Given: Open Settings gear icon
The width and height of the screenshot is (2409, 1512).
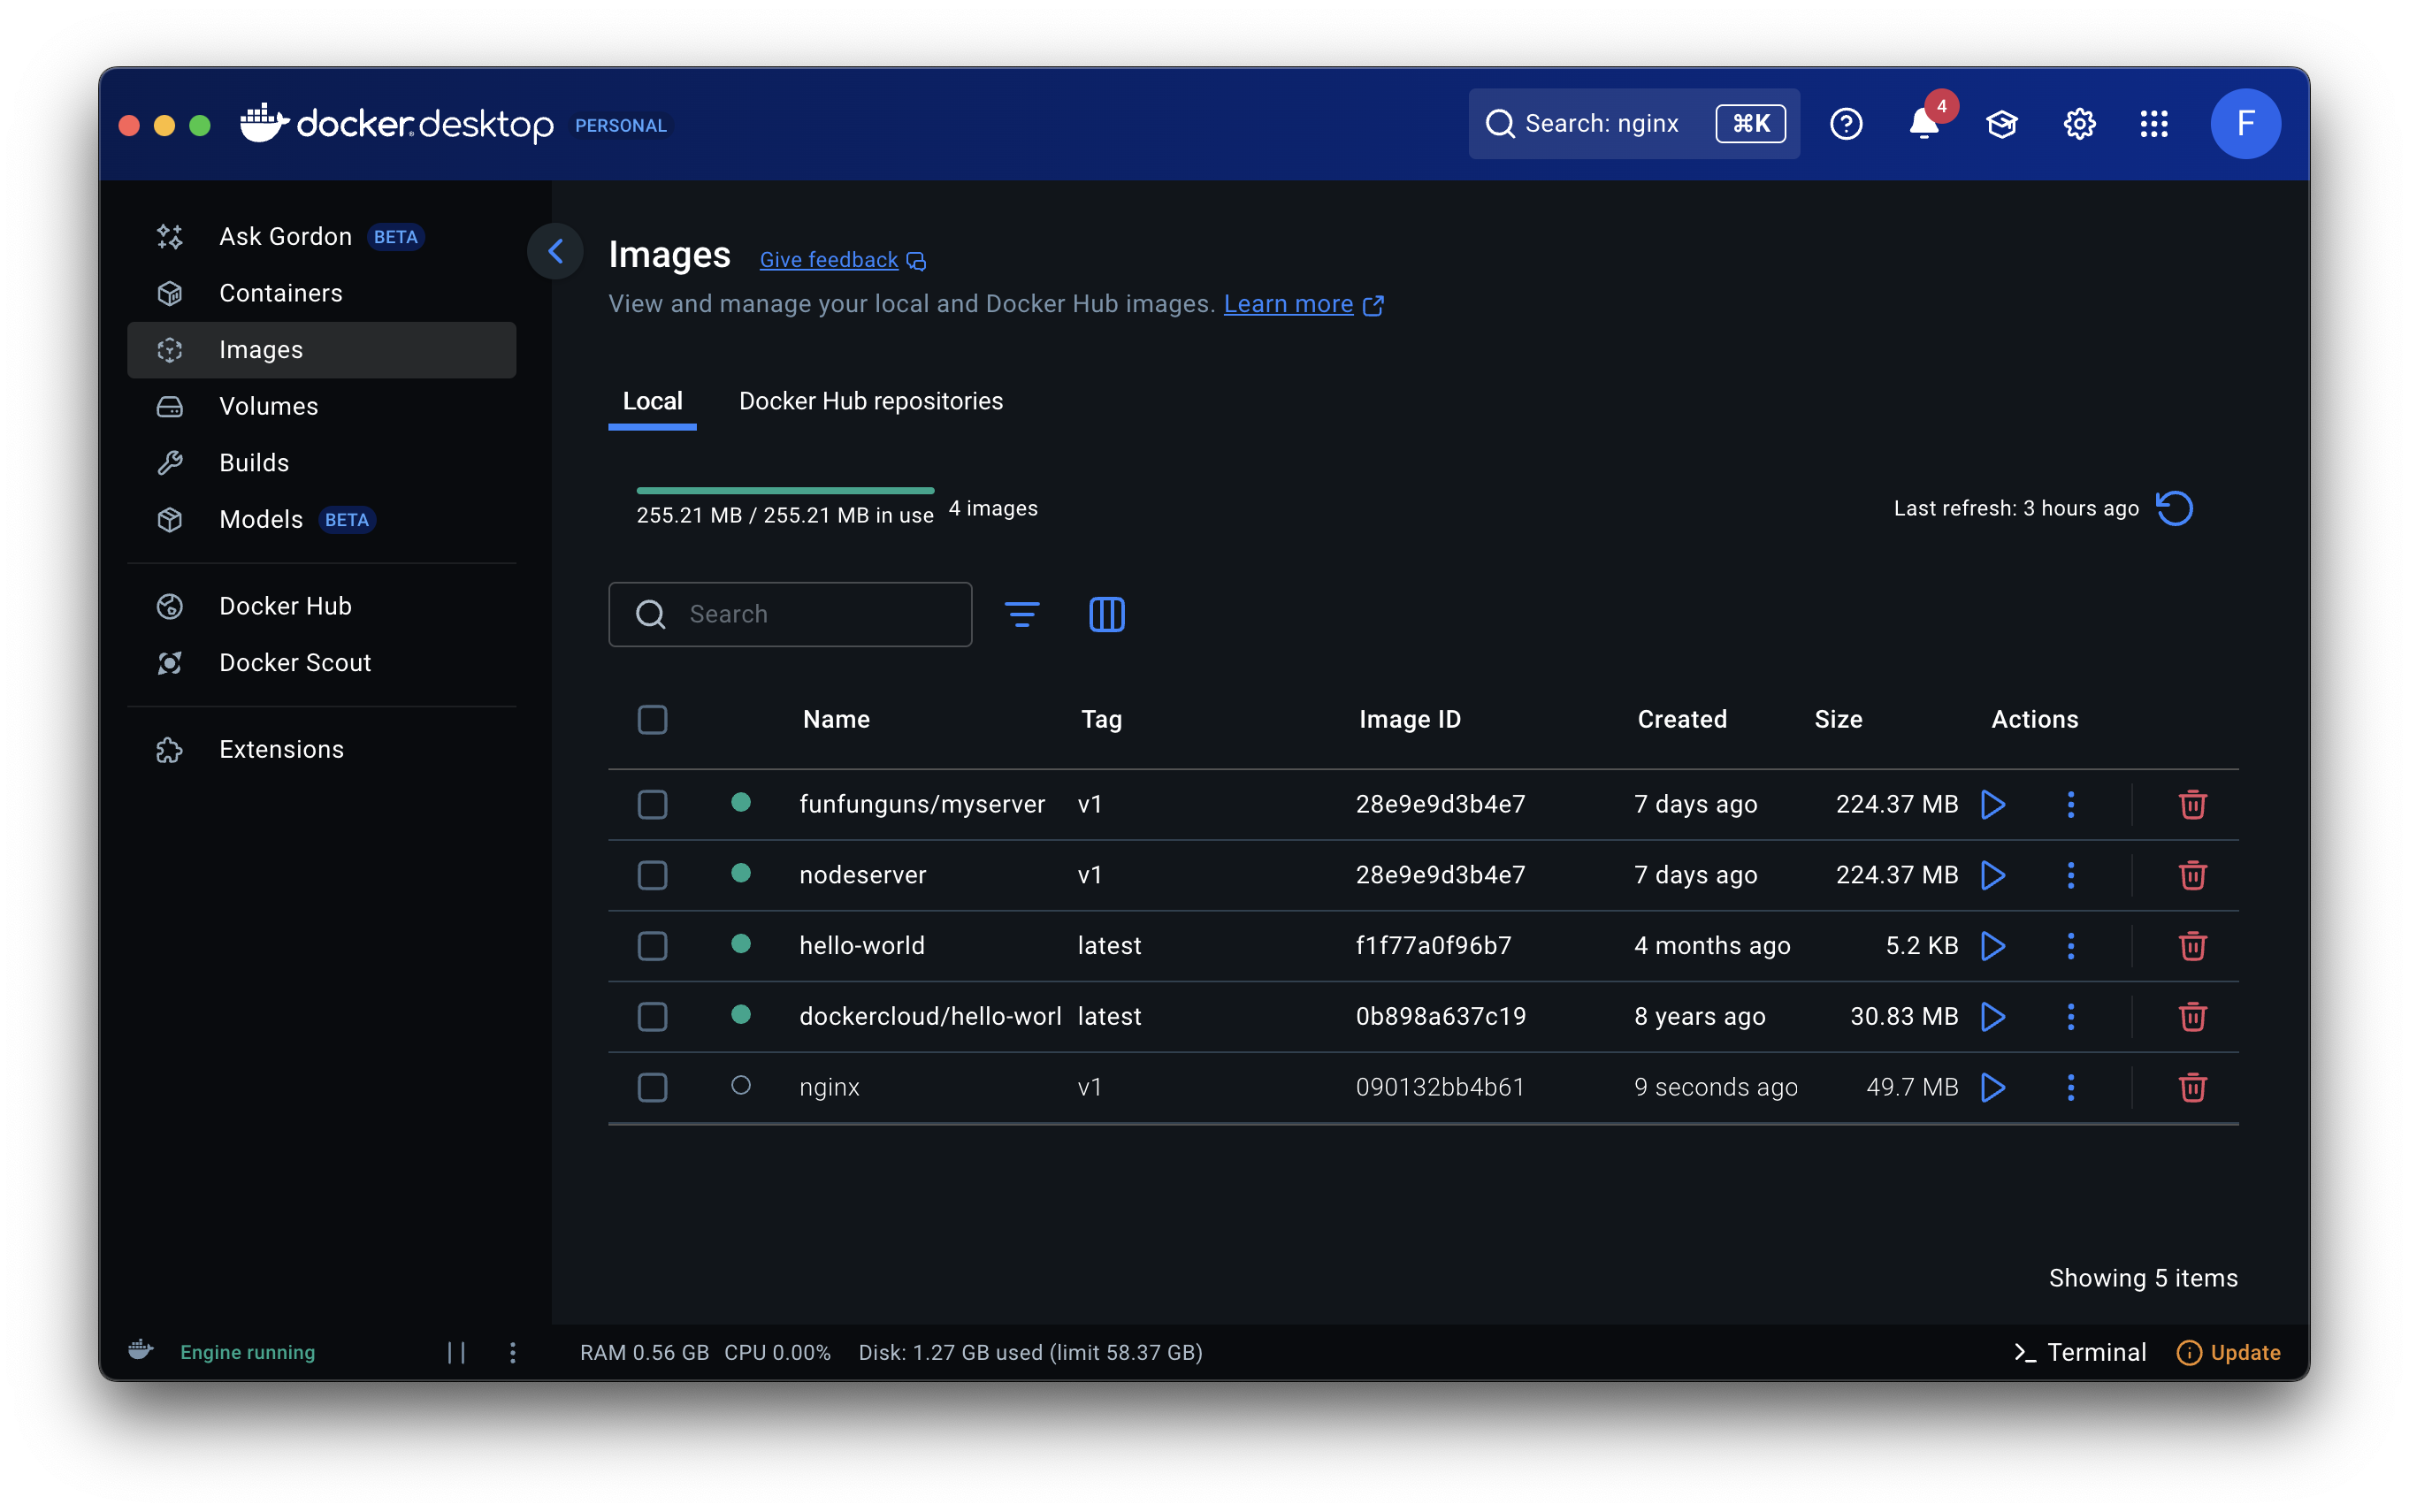Looking at the screenshot, I should click(2079, 124).
